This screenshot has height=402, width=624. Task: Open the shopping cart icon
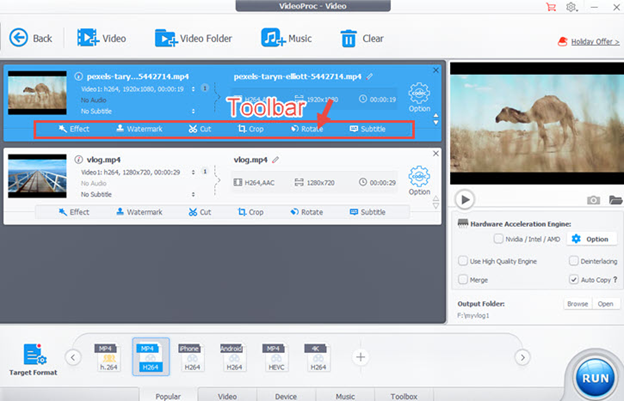tap(551, 7)
